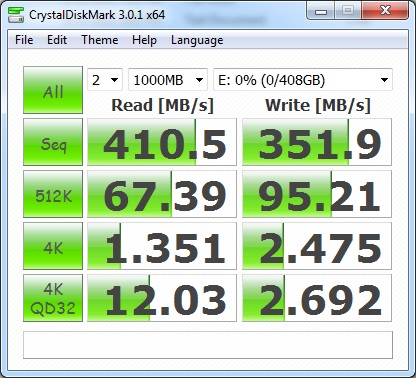Screen dimensions: 416x378
Task: Start the 4K QD32 test
Action: (x=53, y=298)
